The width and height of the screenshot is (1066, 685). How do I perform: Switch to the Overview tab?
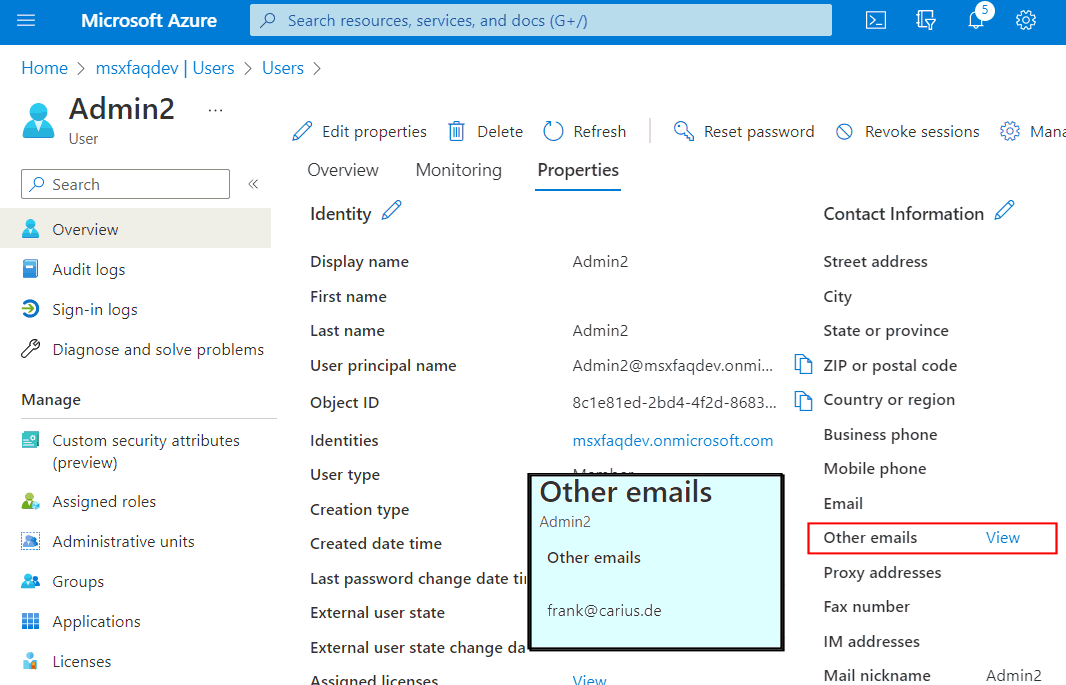[343, 170]
